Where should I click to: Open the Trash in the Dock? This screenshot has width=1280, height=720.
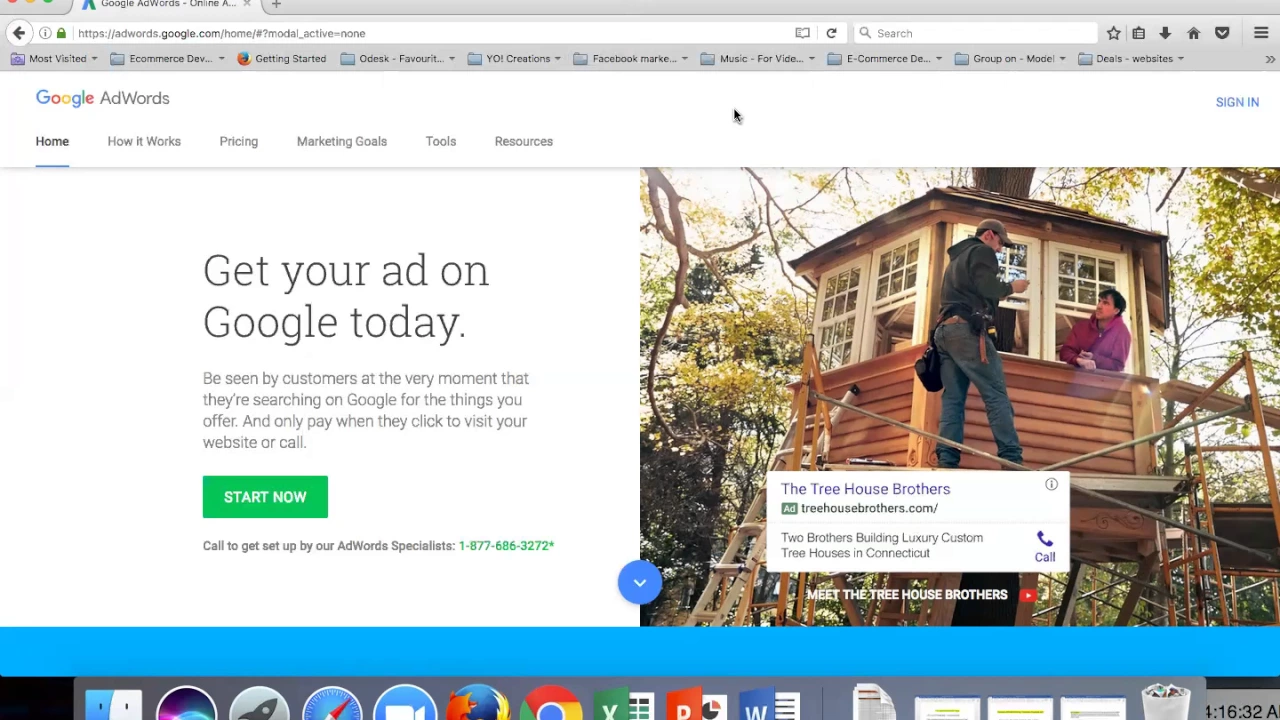pos(1166,704)
